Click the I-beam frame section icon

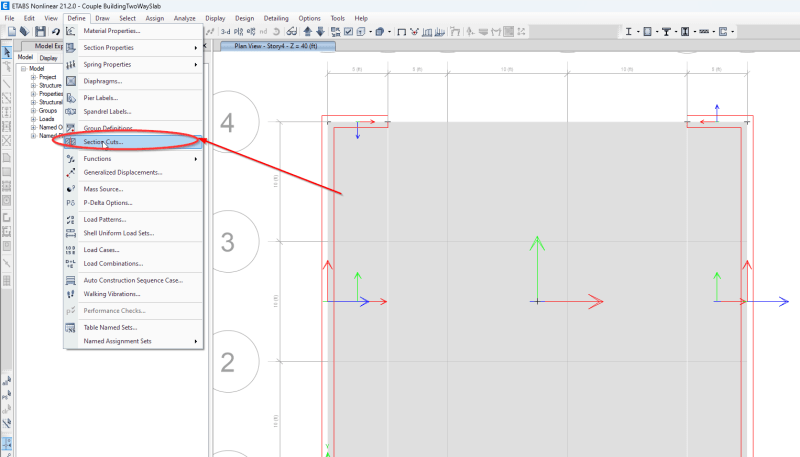coord(629,32)
